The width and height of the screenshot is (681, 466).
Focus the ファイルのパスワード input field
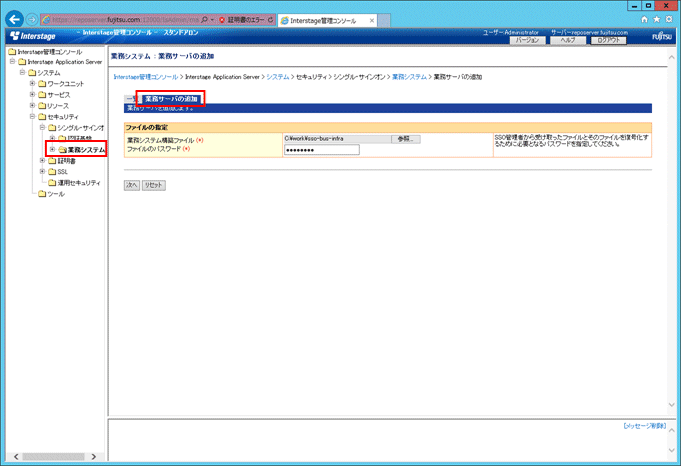[x=322, y=150]
